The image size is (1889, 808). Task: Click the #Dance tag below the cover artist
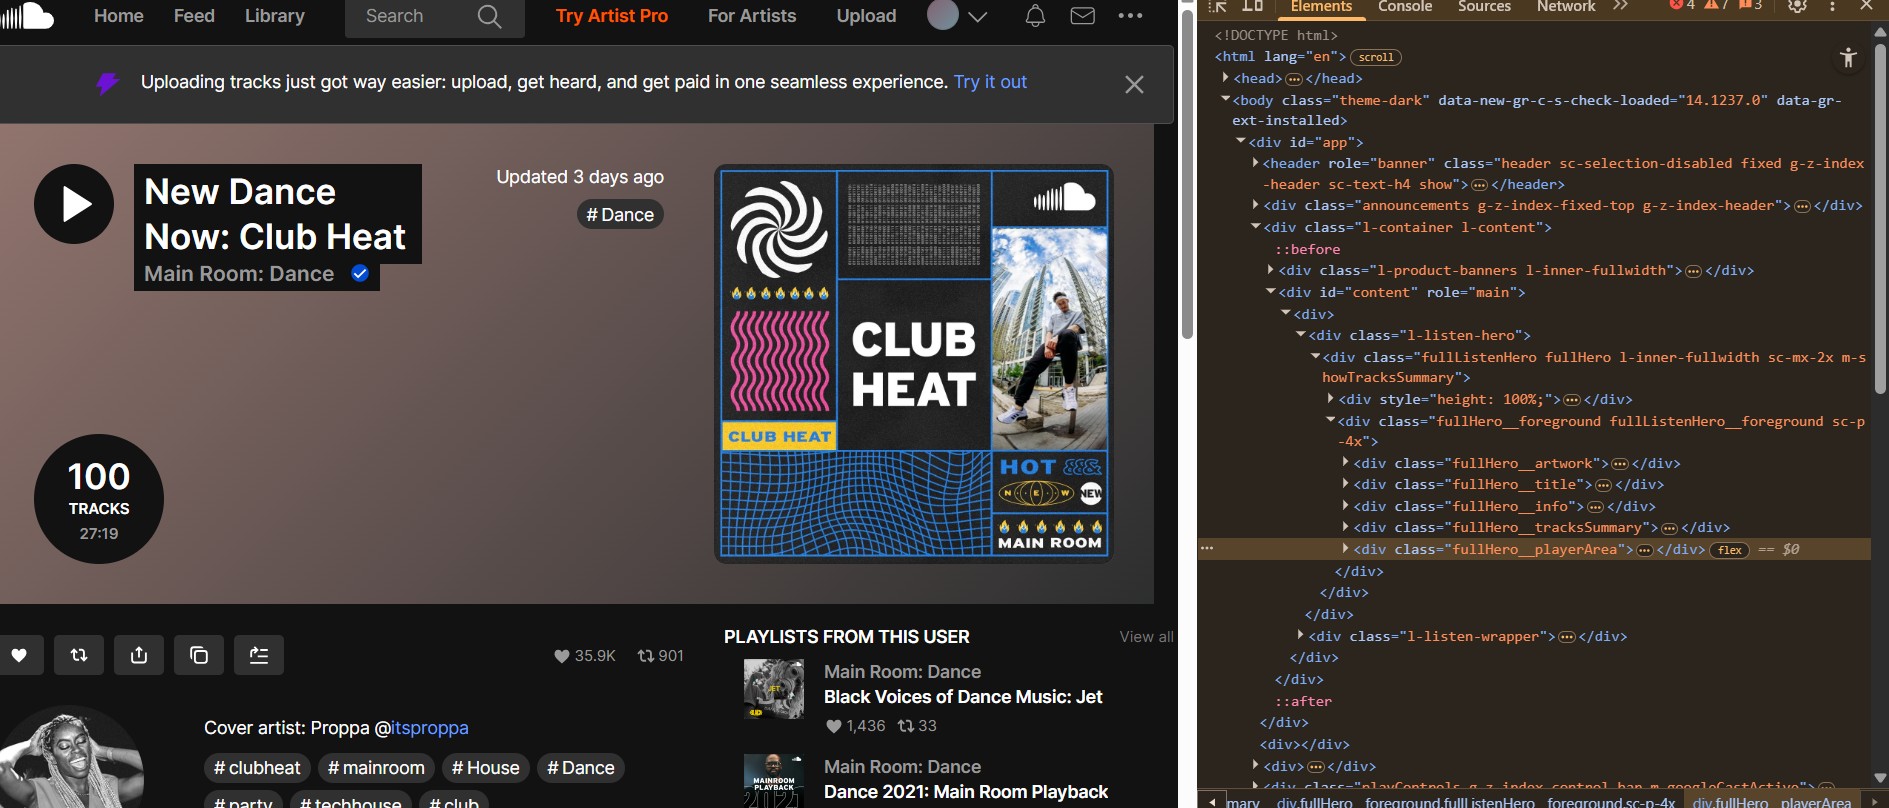click(581, 768)
